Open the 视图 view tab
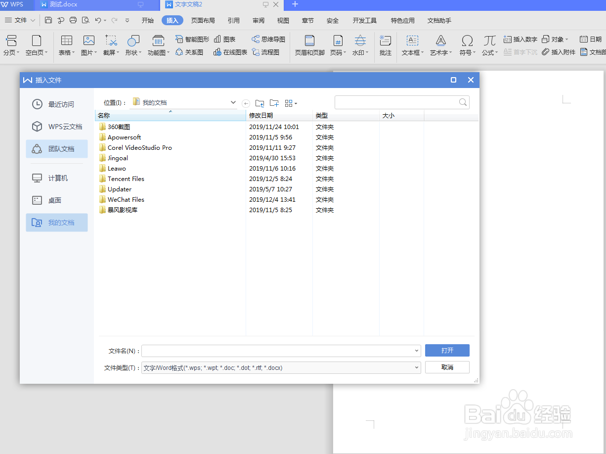606x454 pixels. 283,20
